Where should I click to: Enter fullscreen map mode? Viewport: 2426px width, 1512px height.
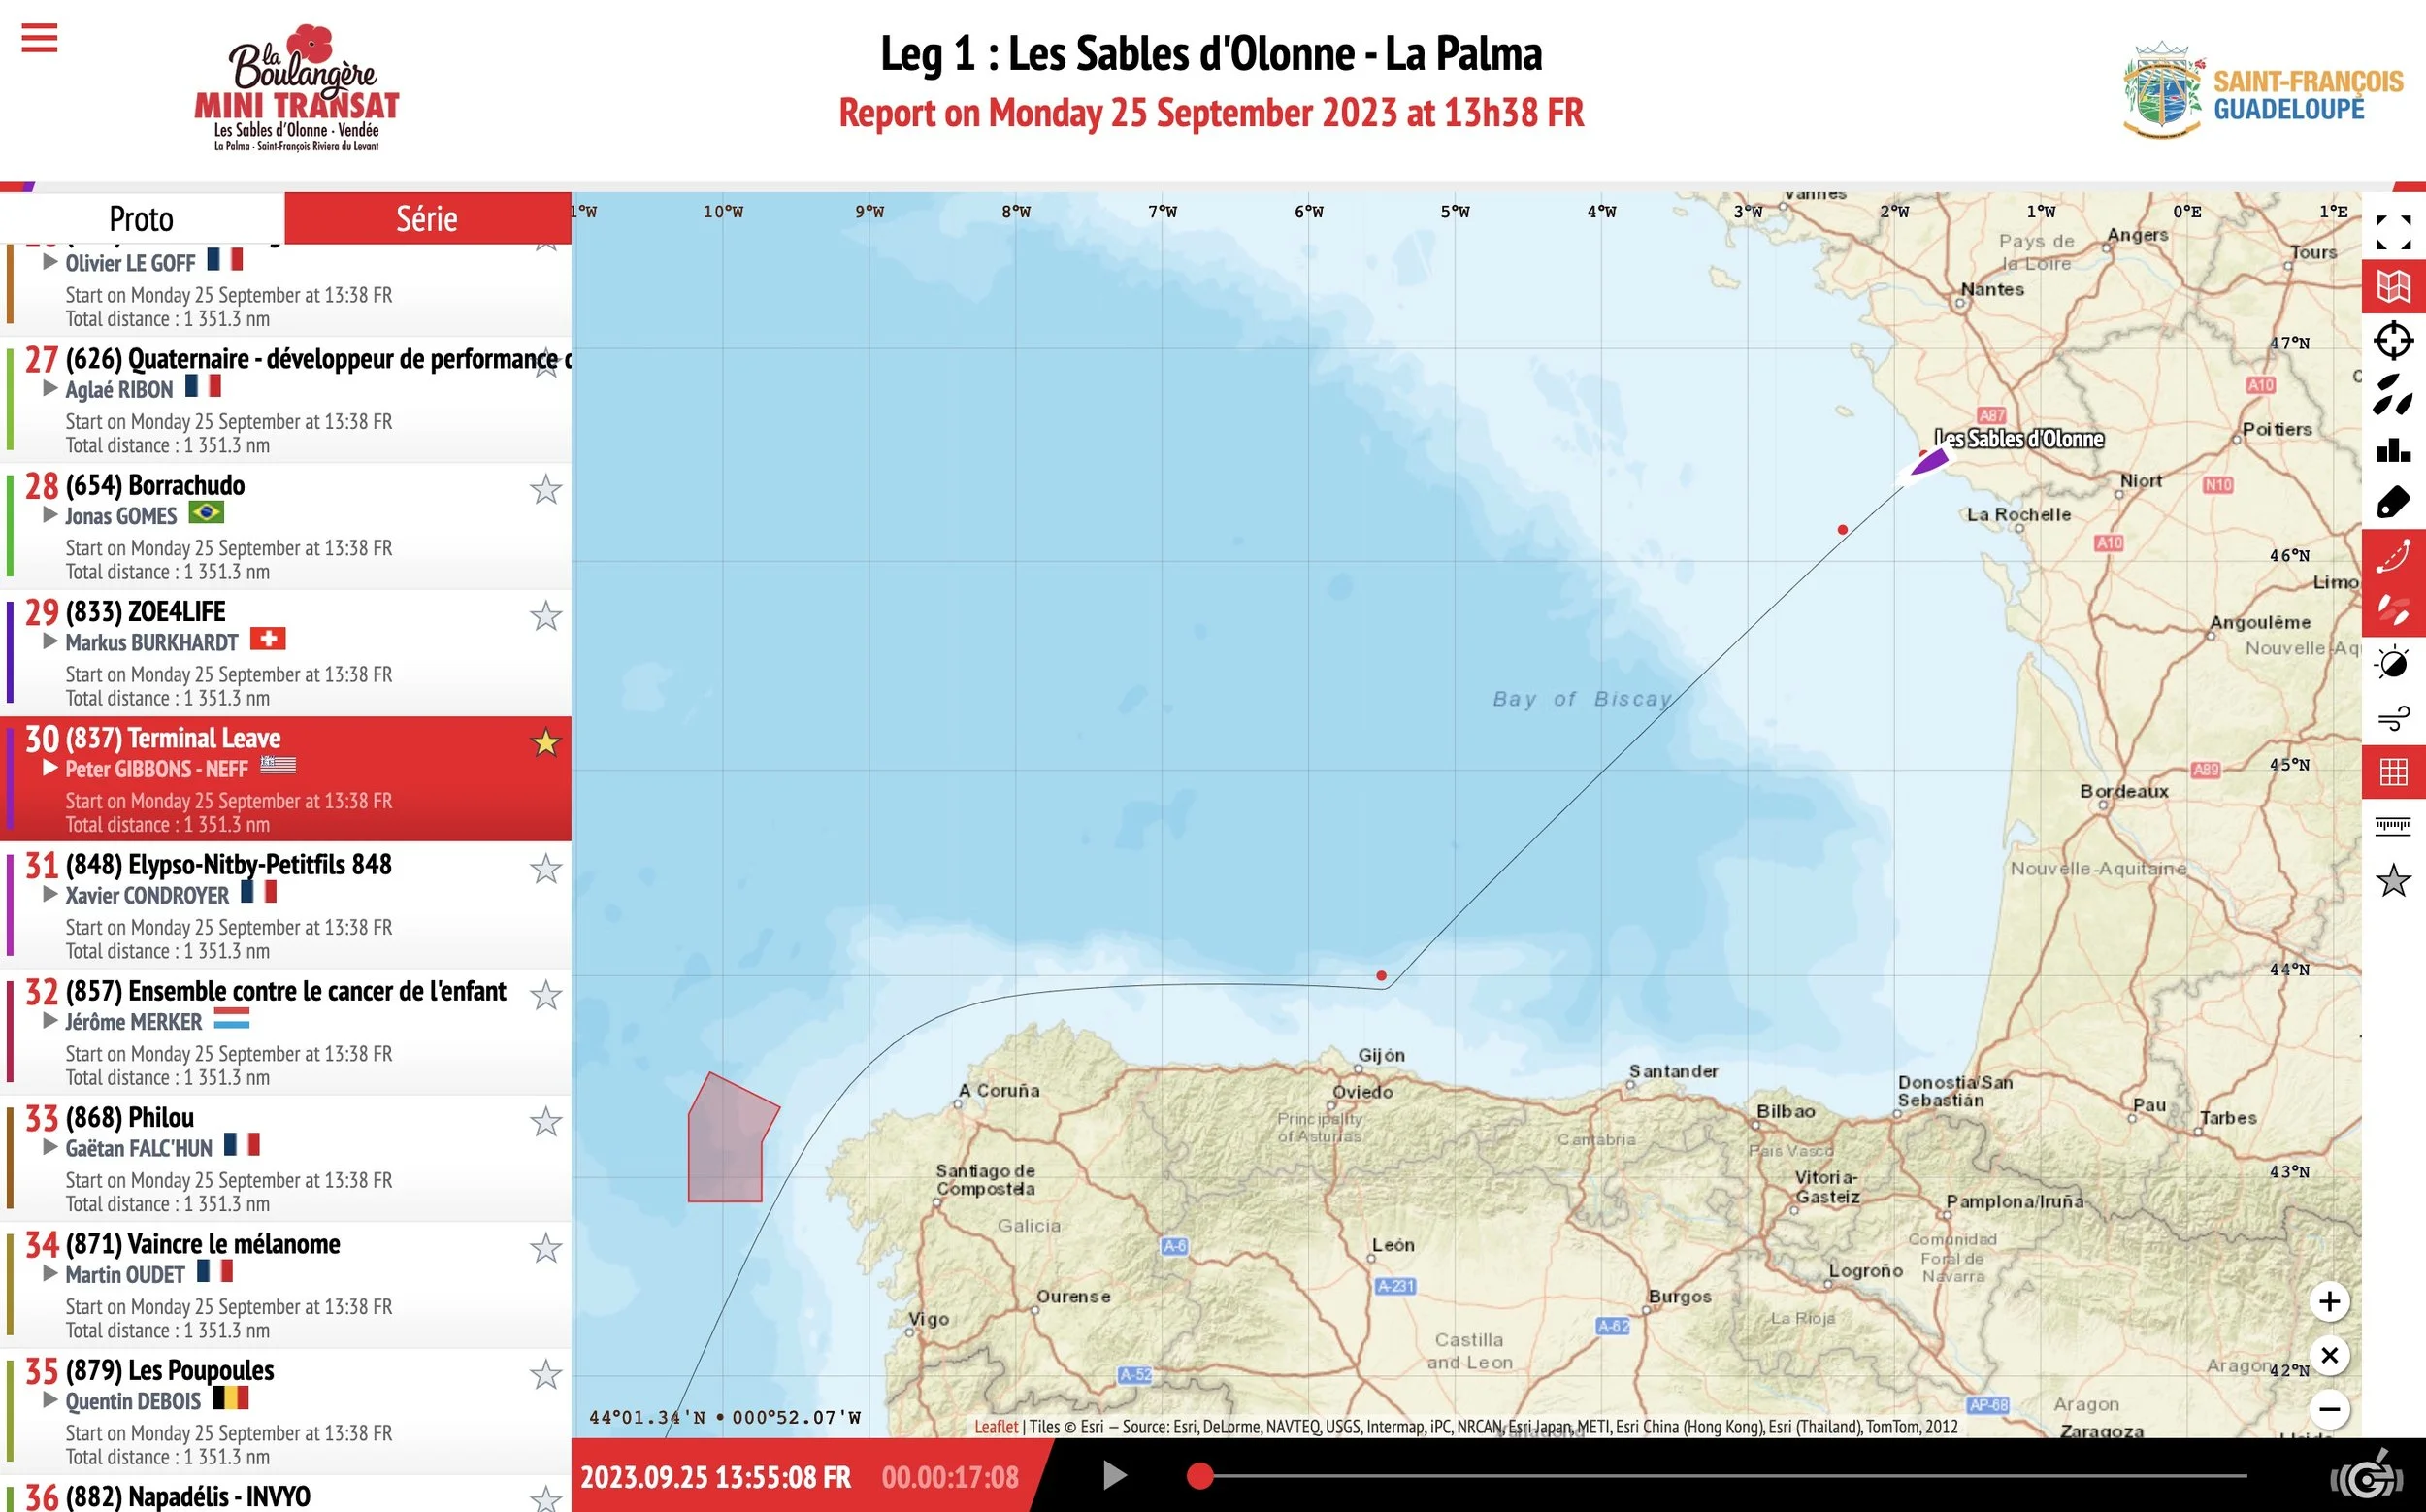point(2393,233)
